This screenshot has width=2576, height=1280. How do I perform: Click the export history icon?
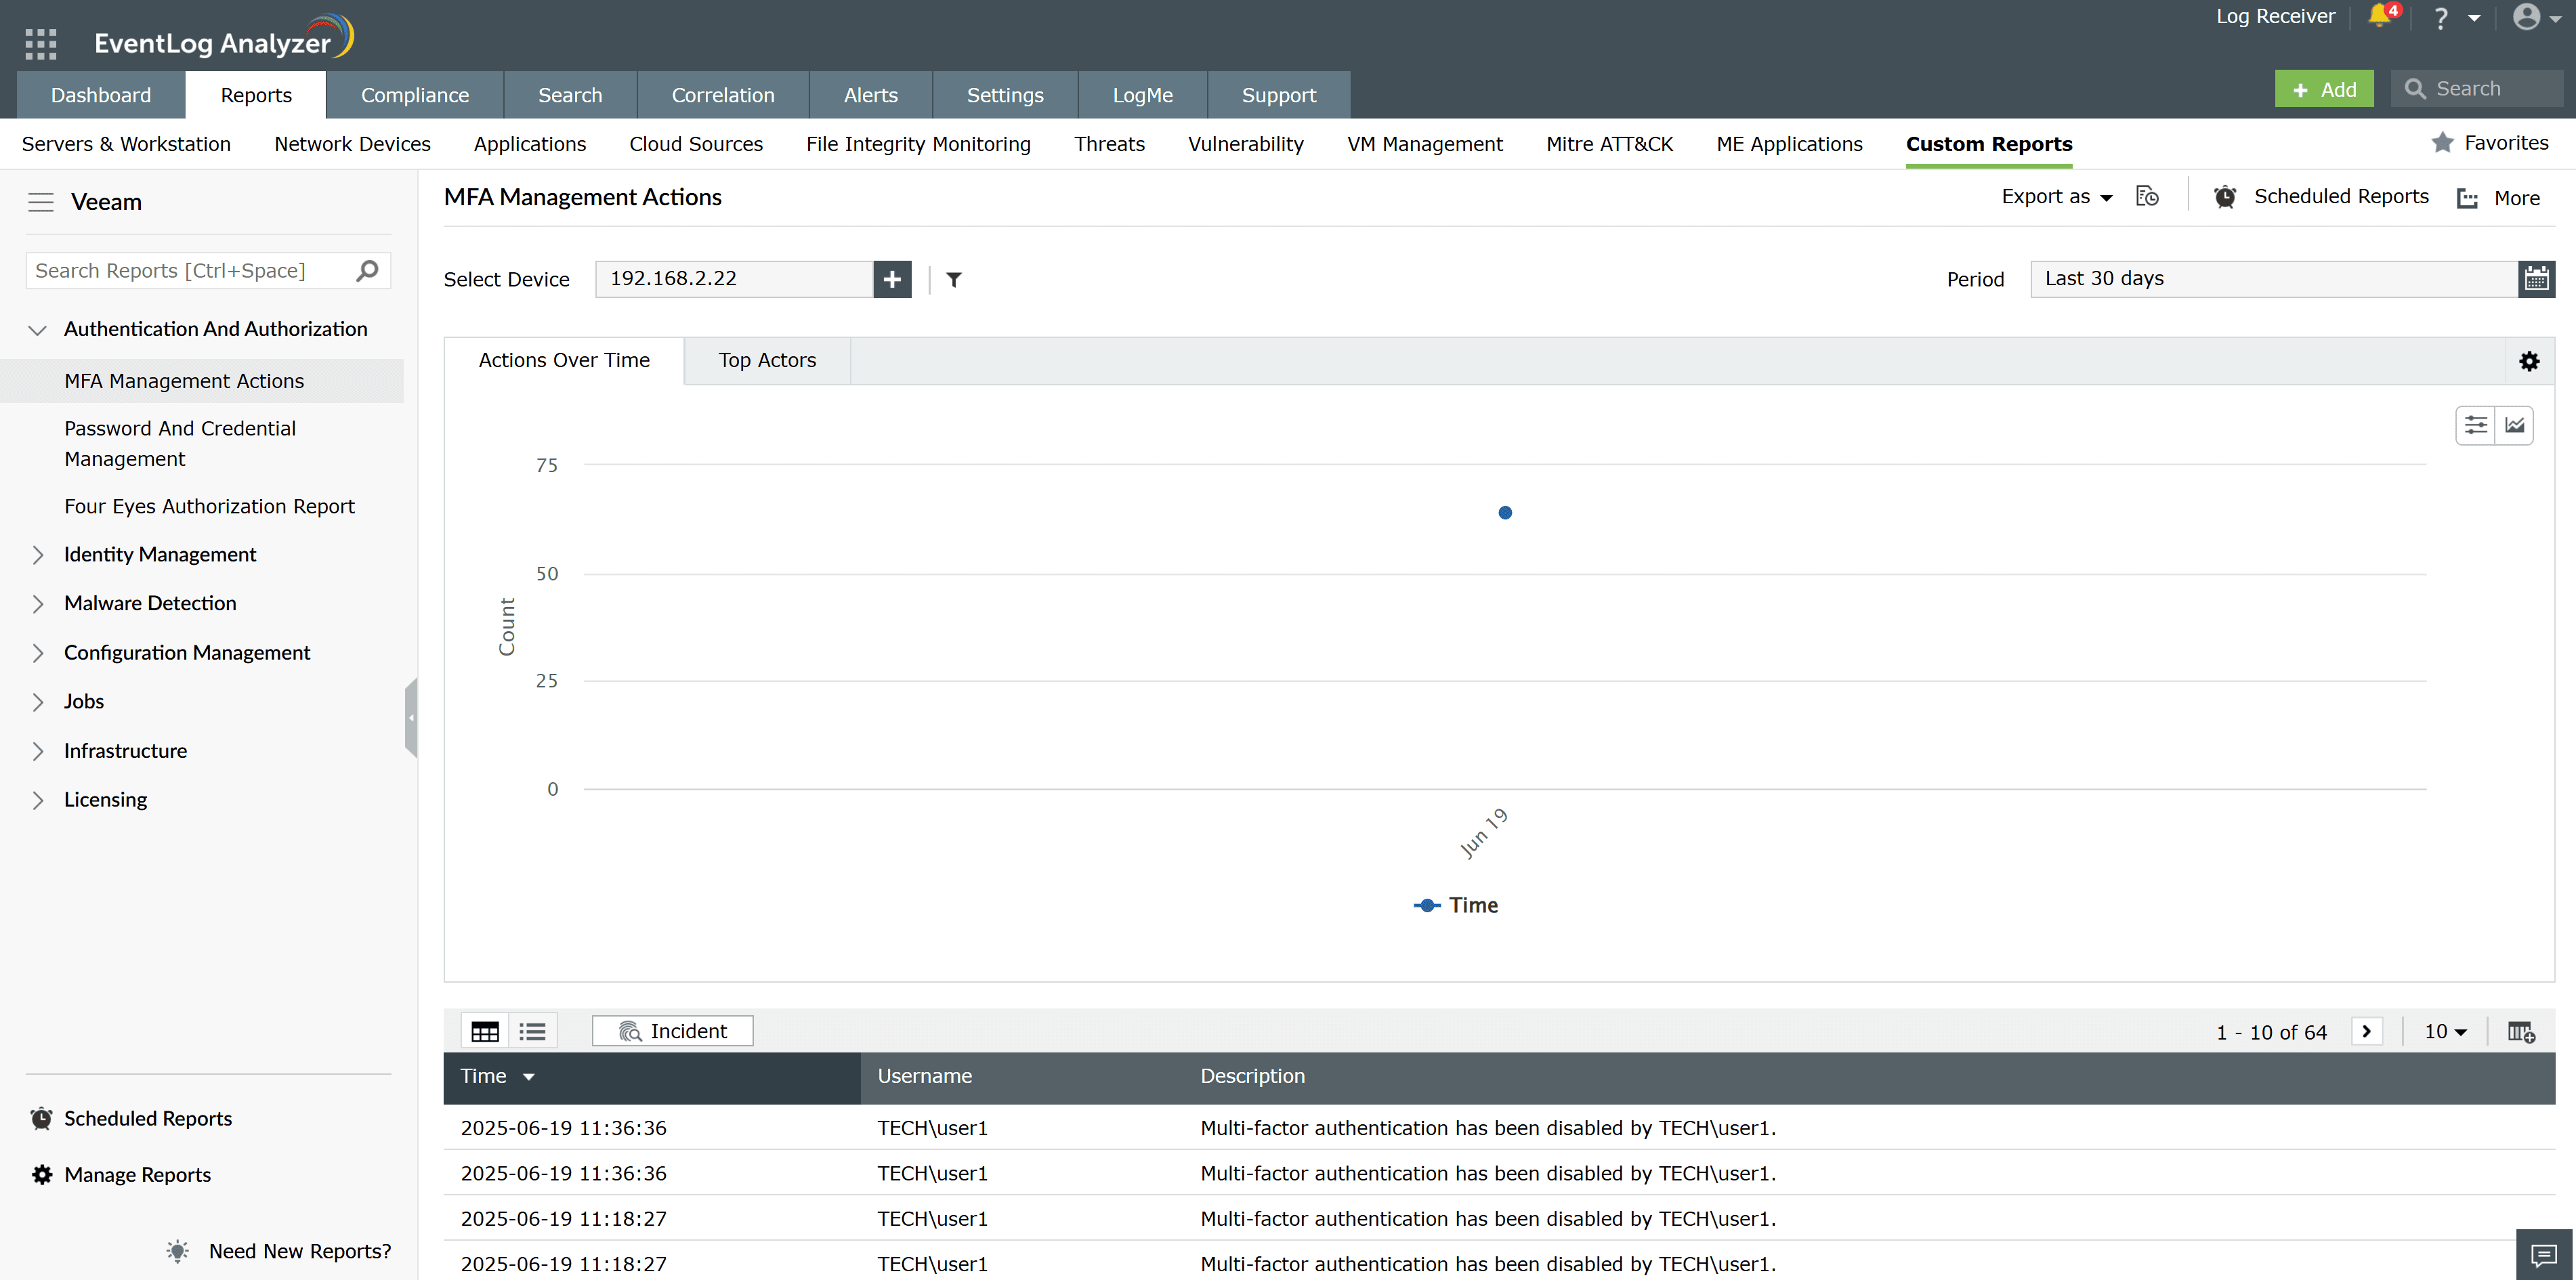tap(2147, 197)
